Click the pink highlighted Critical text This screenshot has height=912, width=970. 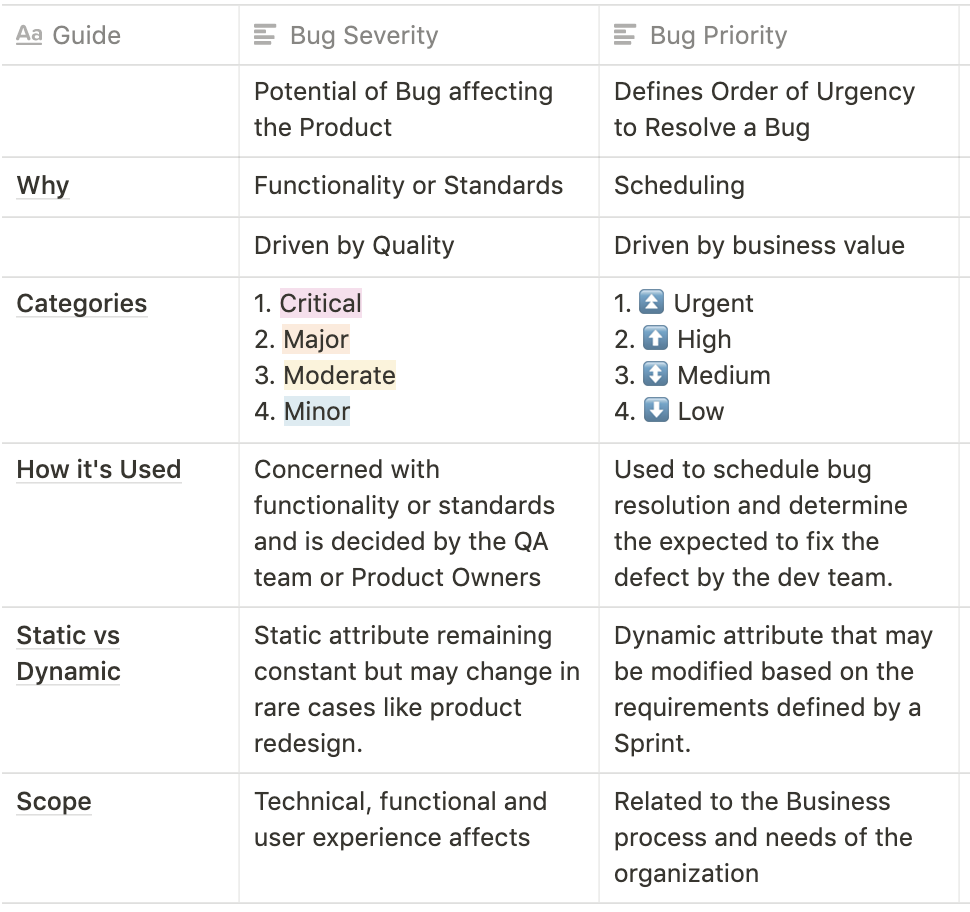point(320,303)
